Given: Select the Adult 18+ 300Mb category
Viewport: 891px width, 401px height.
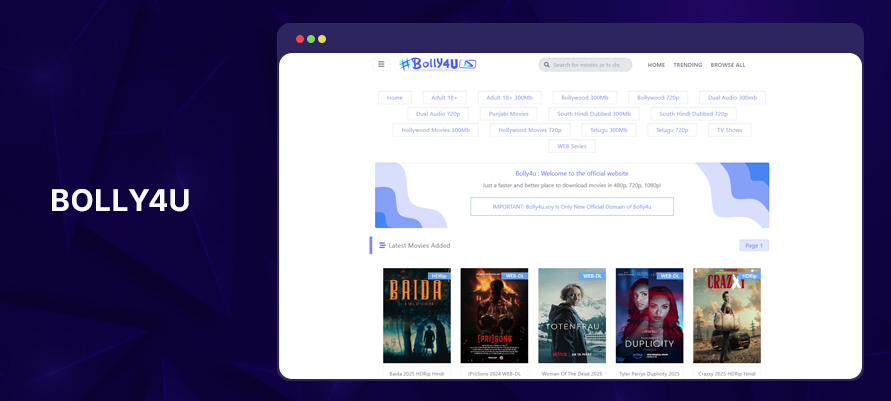Looking at the screenshot, I should [x=510, y=98].
